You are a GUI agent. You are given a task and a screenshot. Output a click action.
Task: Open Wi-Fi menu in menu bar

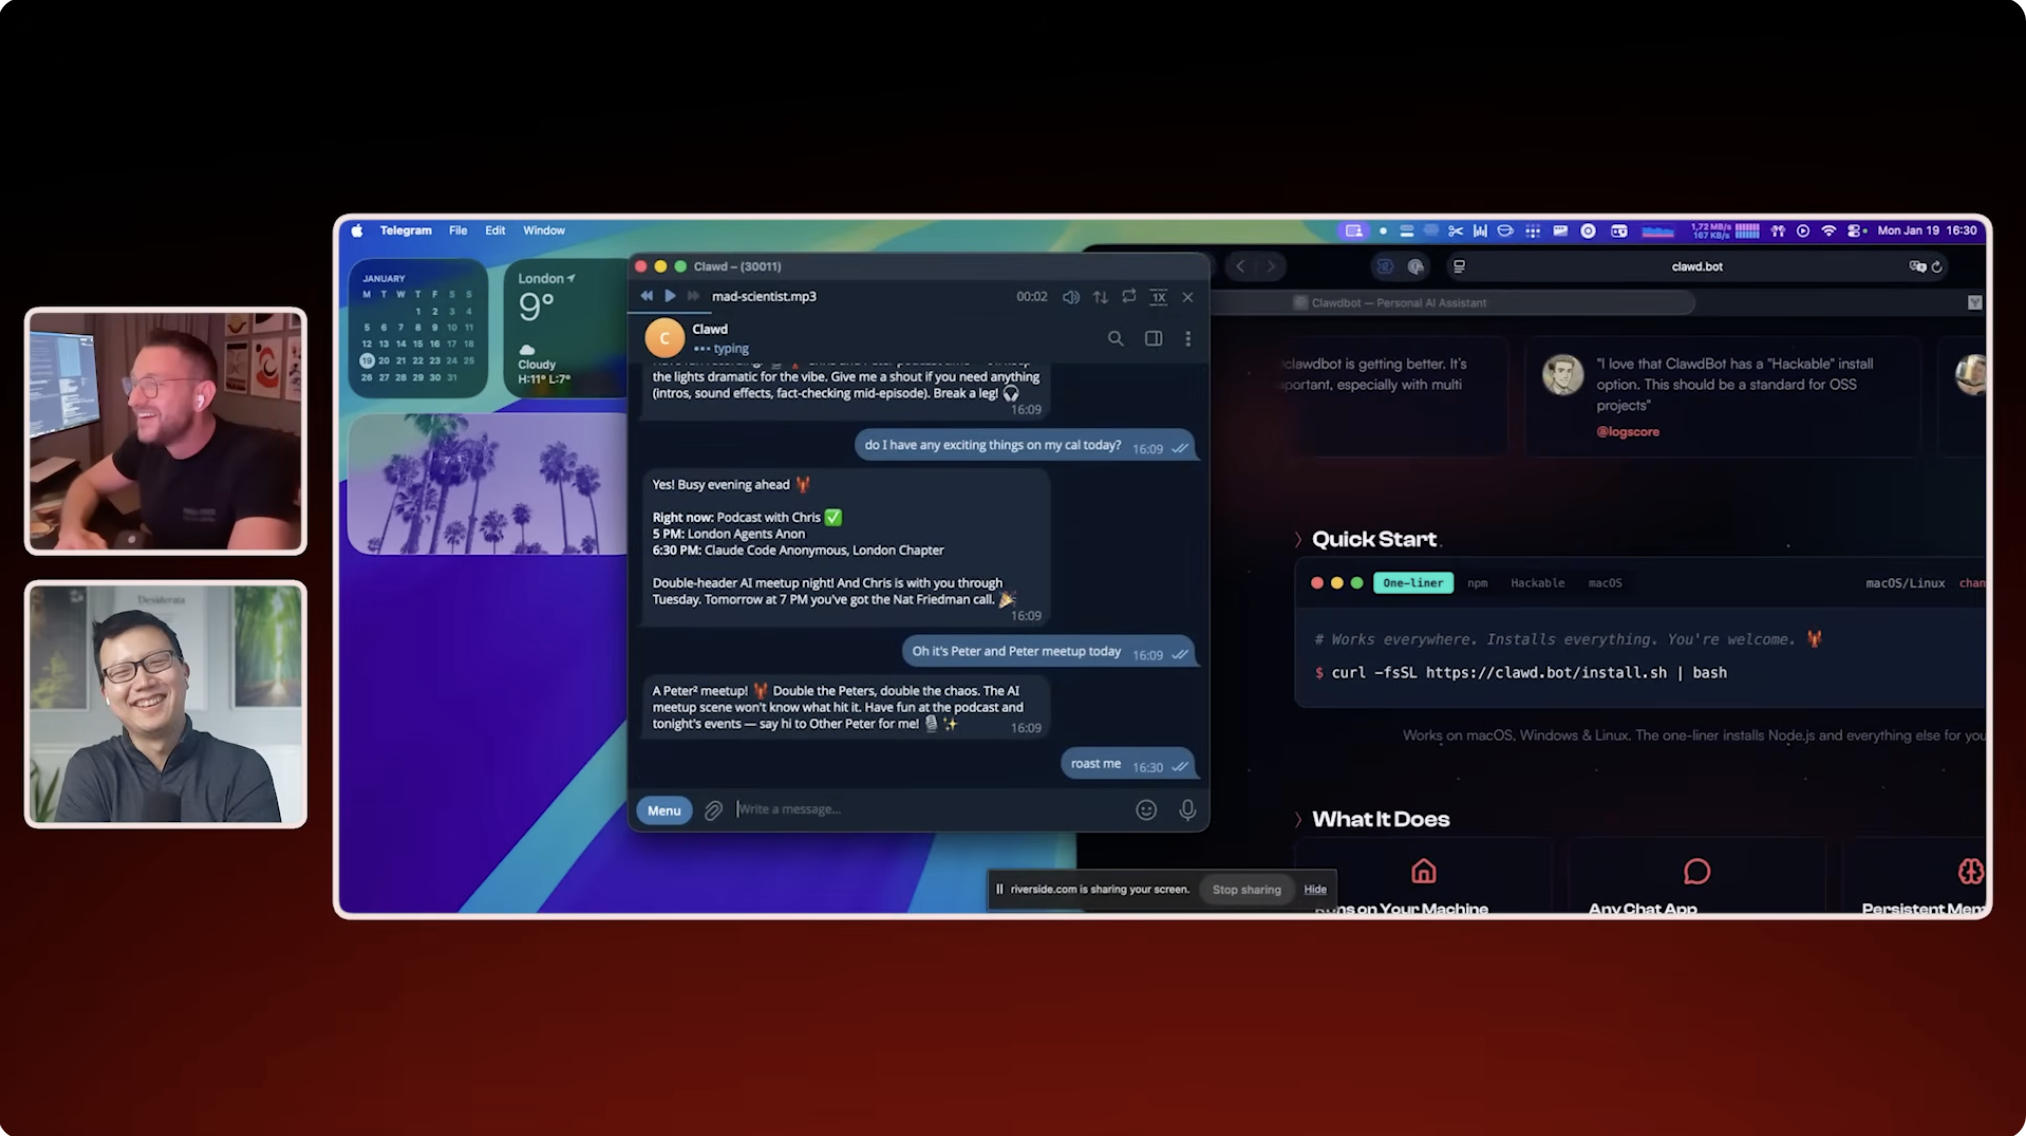coord(1828,231)
